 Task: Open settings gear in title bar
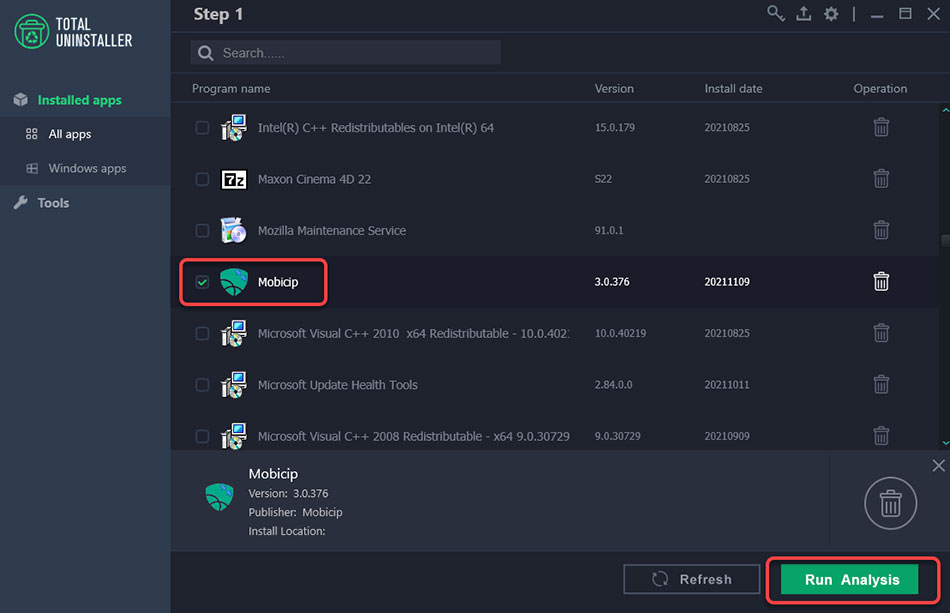point(831,13)
